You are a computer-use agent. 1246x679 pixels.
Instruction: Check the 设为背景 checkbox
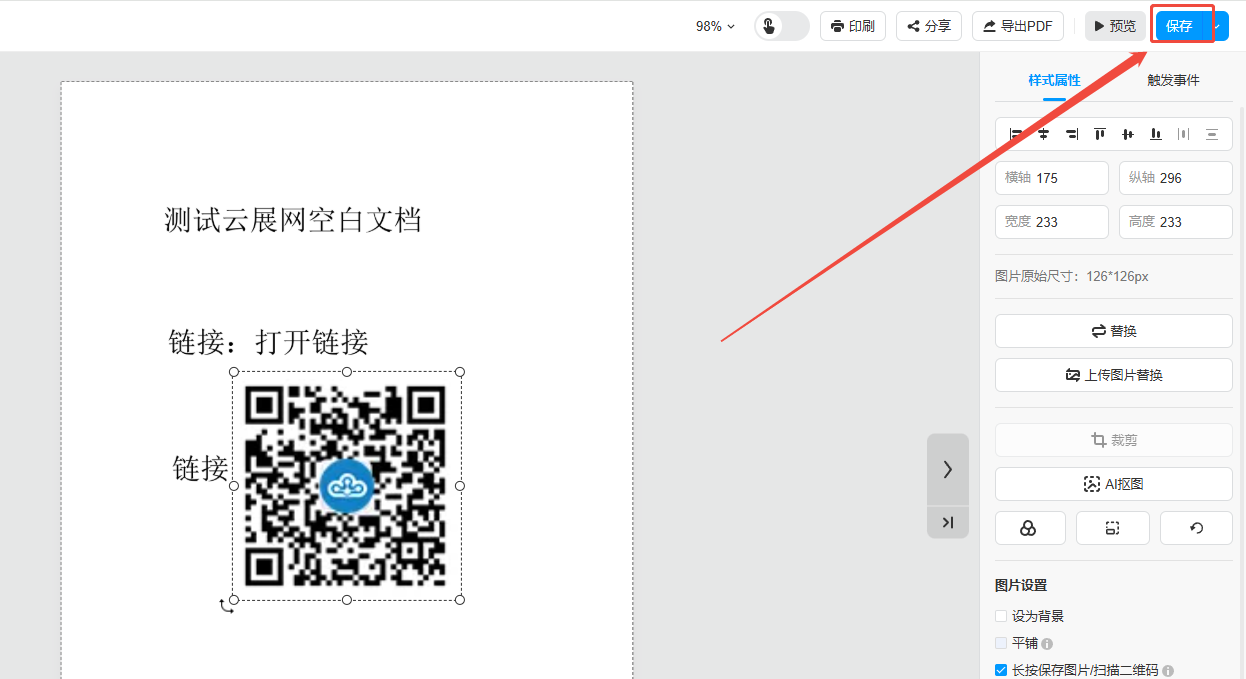click(1001, 616)
